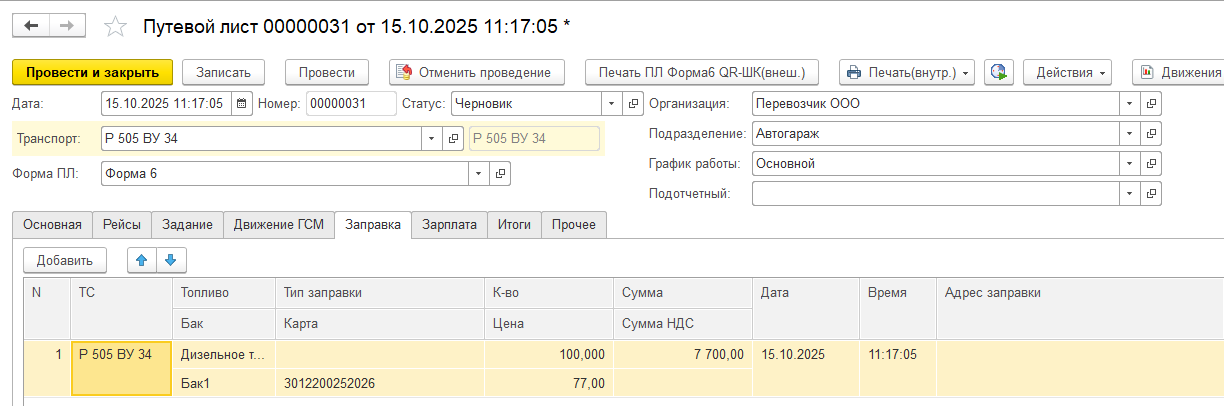Viewport: 1224px width, 406px height.
Task: Open the Транспорт record with the open-form icon
Action: coord(453,139)
